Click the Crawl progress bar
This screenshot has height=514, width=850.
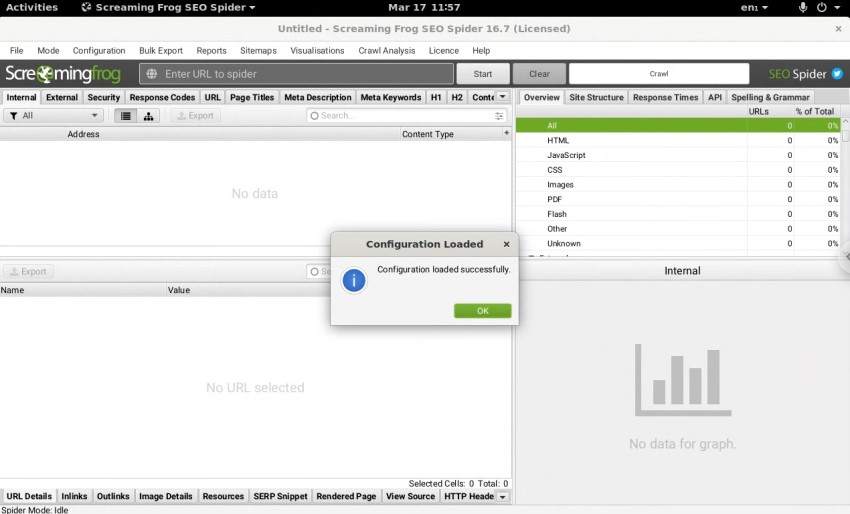pyautogui.click(x=658, y=74)
